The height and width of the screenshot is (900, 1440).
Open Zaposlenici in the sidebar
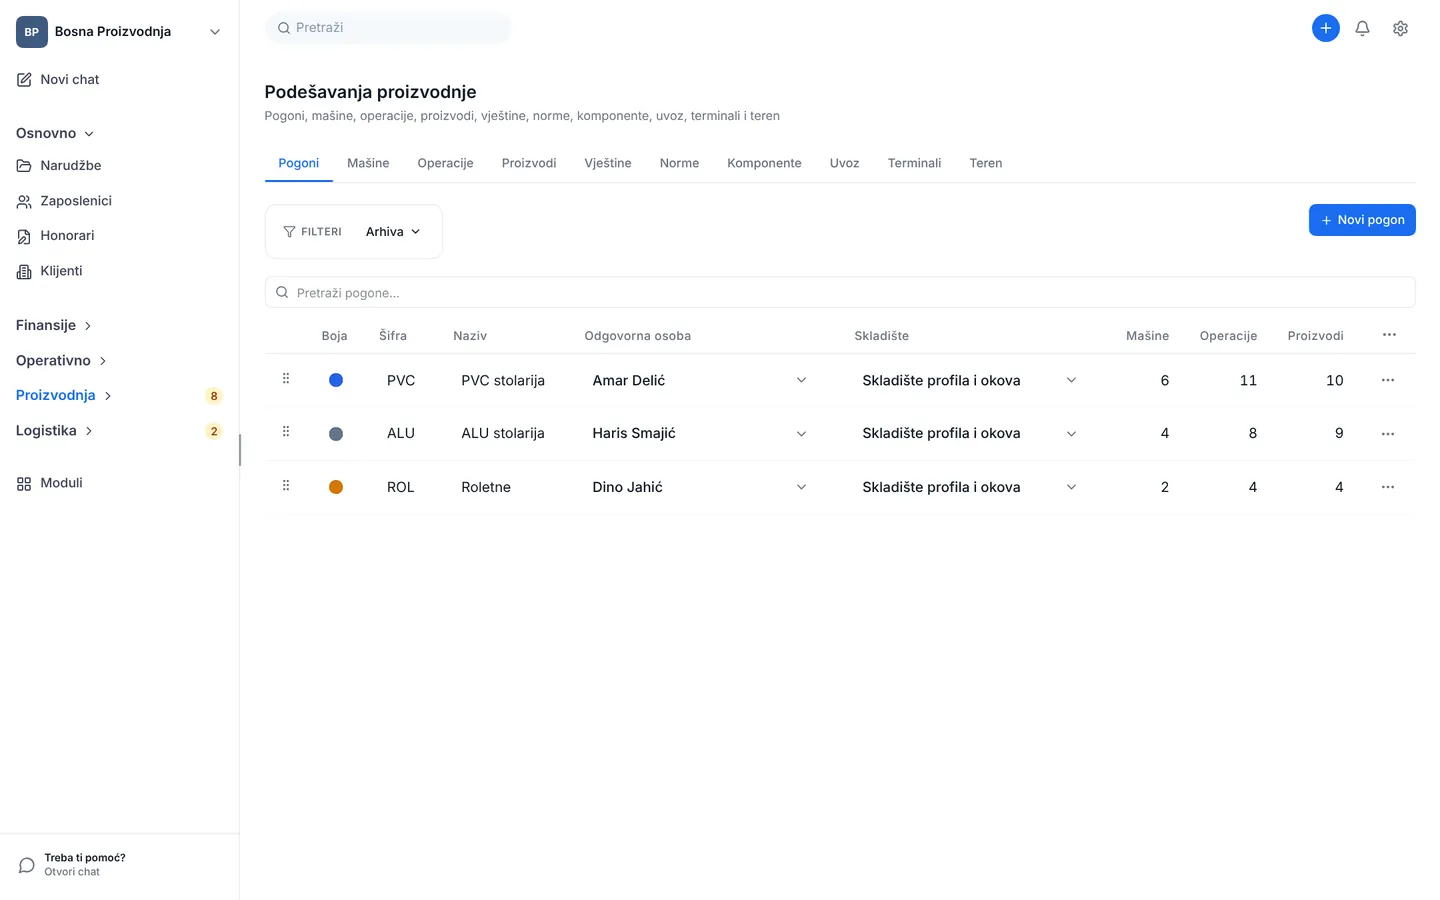point(64,201)
